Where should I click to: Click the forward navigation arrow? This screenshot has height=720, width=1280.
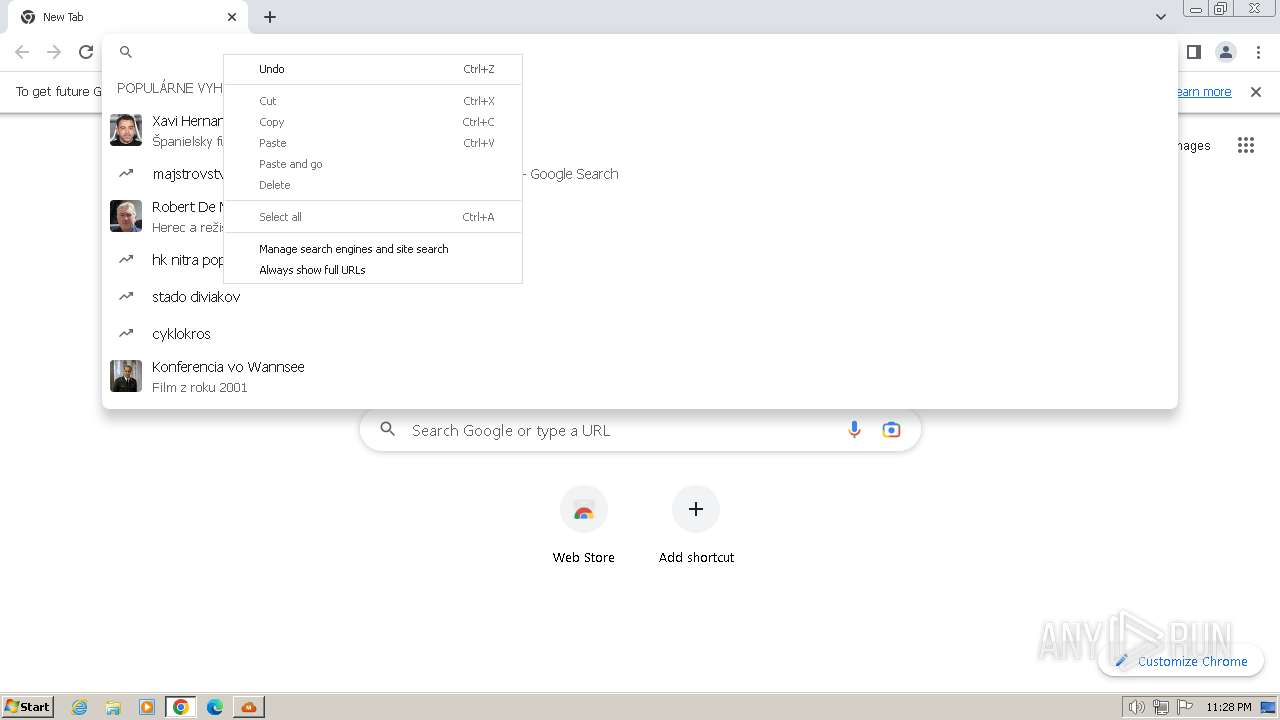click(x=54, y=52)
